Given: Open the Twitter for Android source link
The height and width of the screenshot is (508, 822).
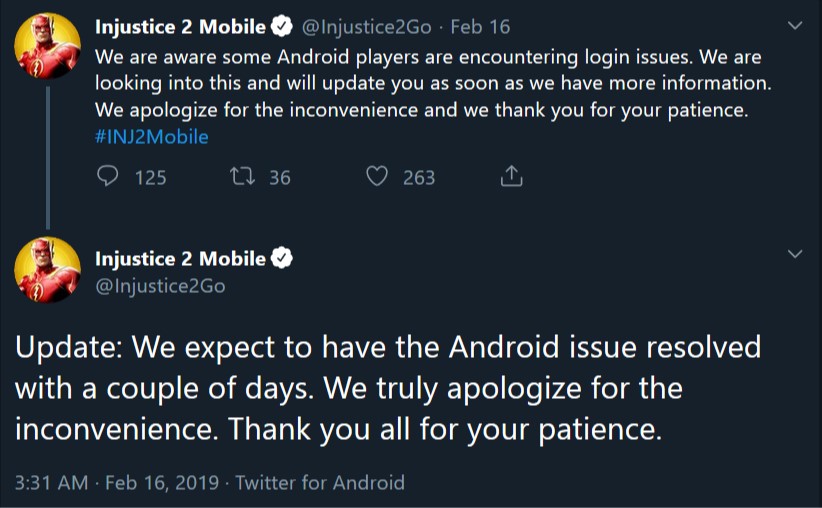Looking at the screenshot, I should click(x=320, y=482).
